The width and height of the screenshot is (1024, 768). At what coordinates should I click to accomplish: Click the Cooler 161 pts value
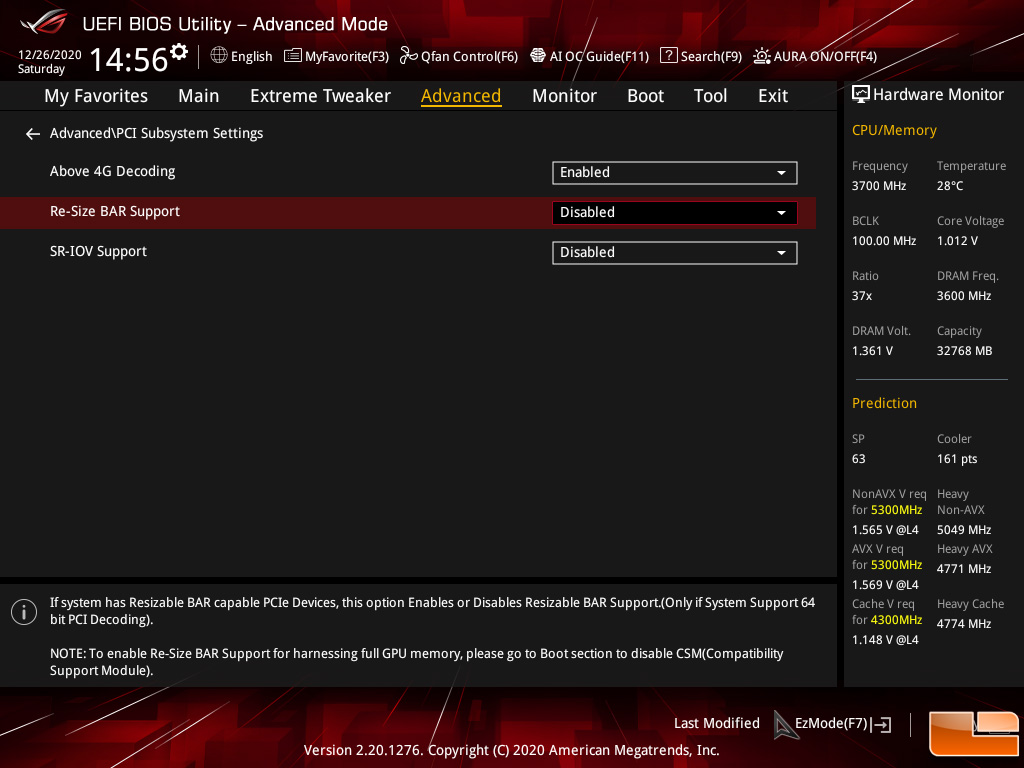click(x=957, y=458)
